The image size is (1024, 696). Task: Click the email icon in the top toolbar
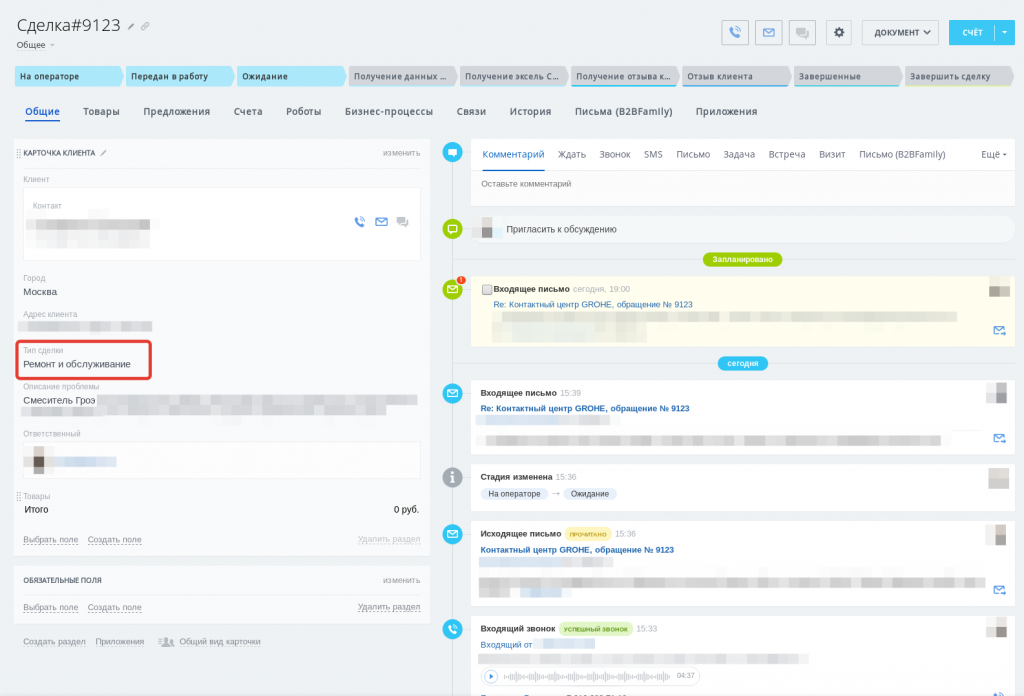coord(769,32)
